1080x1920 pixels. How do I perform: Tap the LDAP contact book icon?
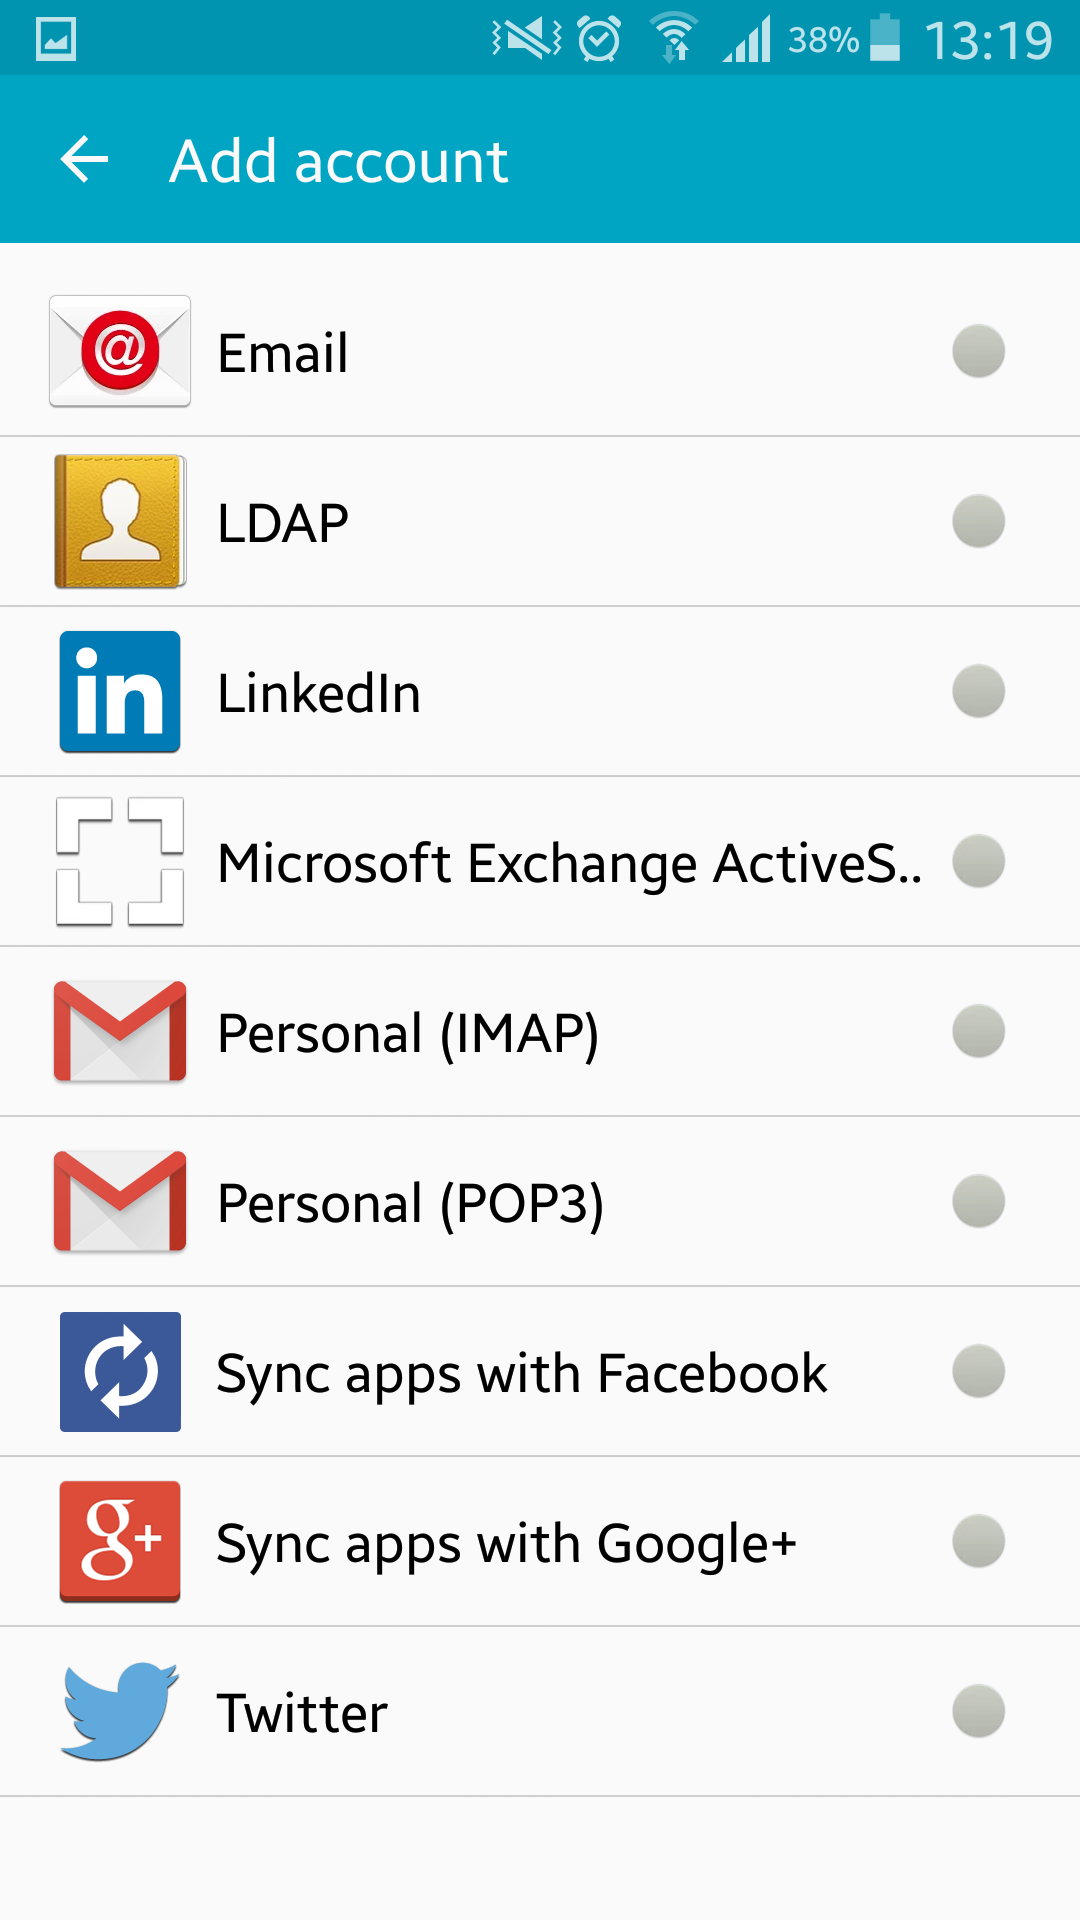120,521
